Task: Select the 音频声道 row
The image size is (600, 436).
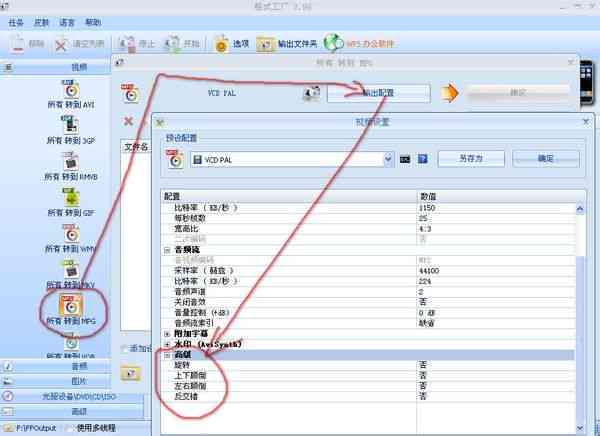Action: pos(368,292)
